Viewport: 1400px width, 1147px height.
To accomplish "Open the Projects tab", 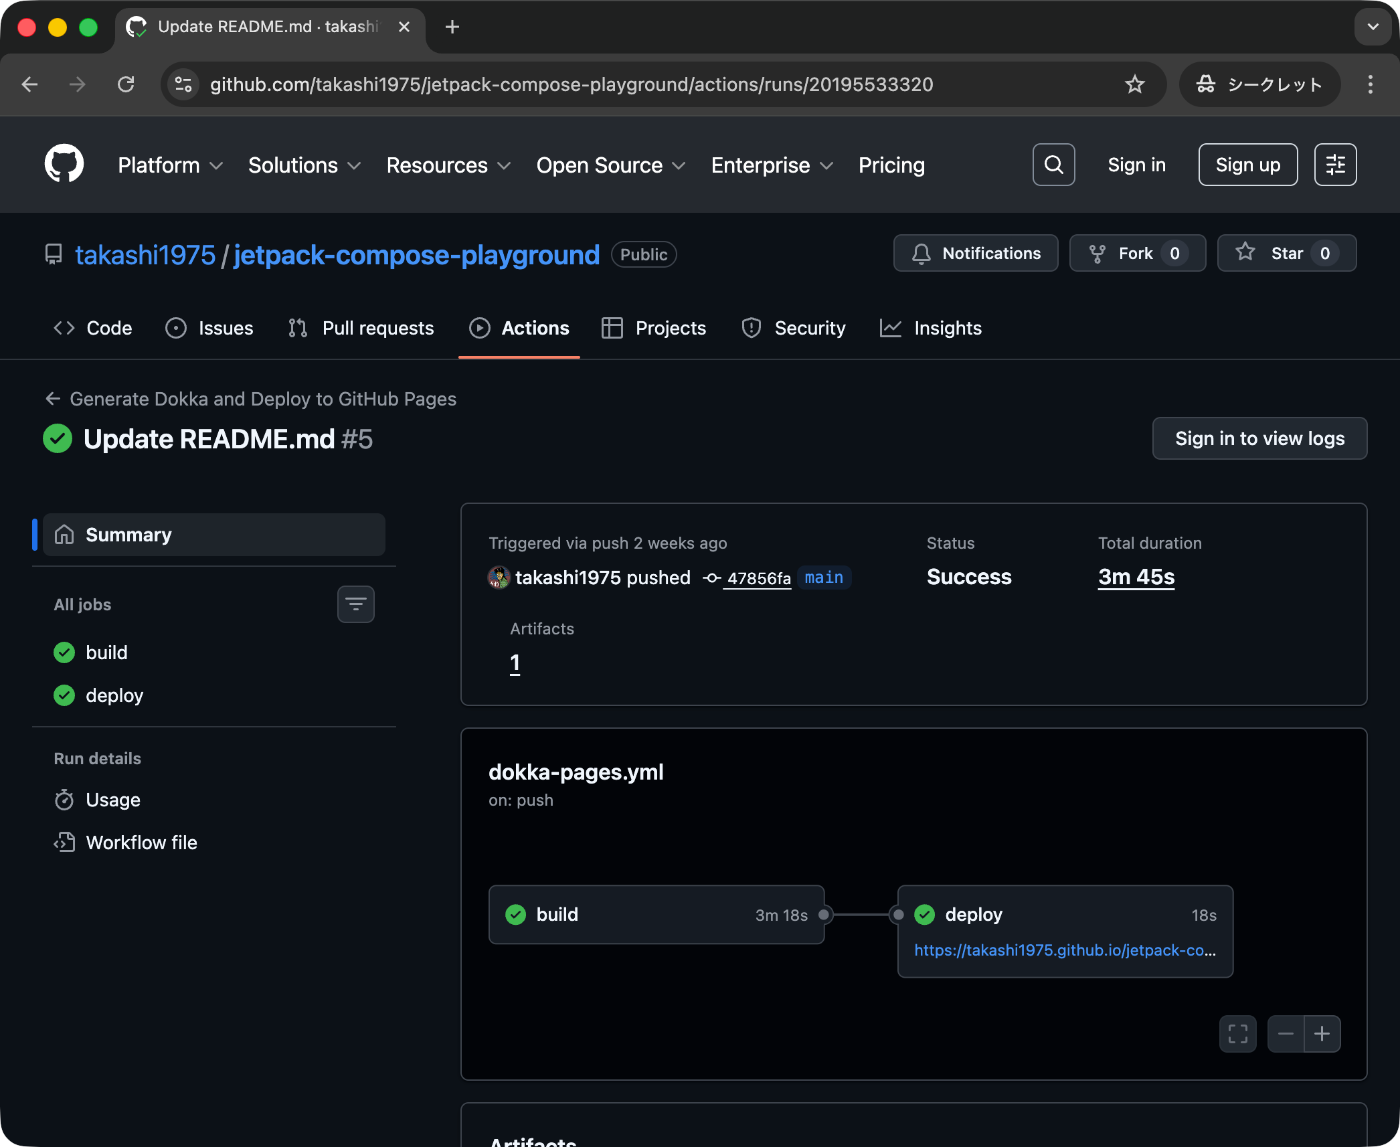I will tap(654, 328).
